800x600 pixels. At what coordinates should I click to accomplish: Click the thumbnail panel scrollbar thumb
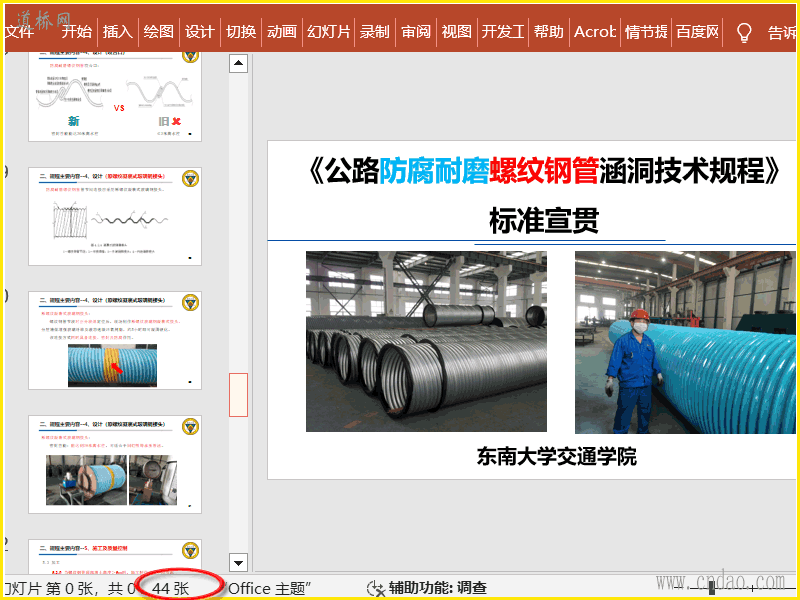(x=238, y=394)
